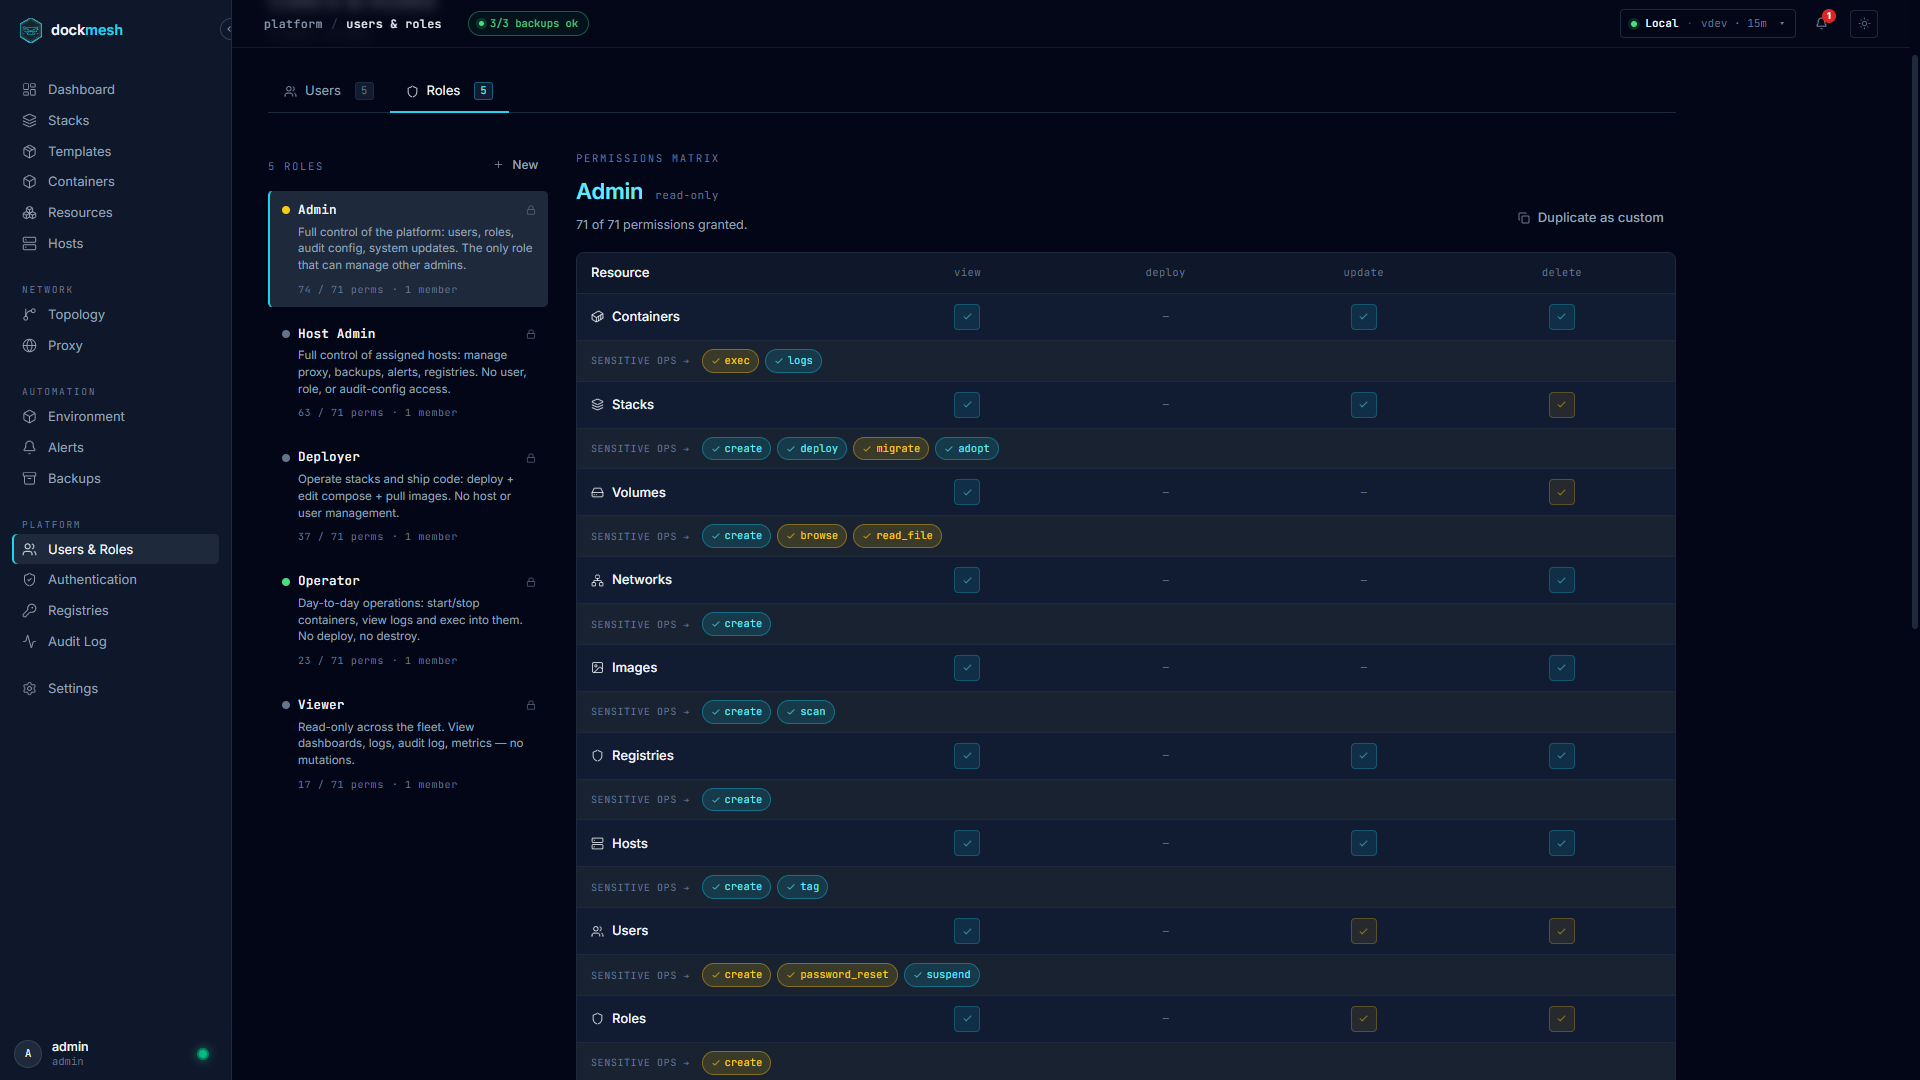Image resolution: width=1920 pixels, height=1080 pixels.
Task: Open the Local vdev environment dropdown
Action: click(1707, 23)
